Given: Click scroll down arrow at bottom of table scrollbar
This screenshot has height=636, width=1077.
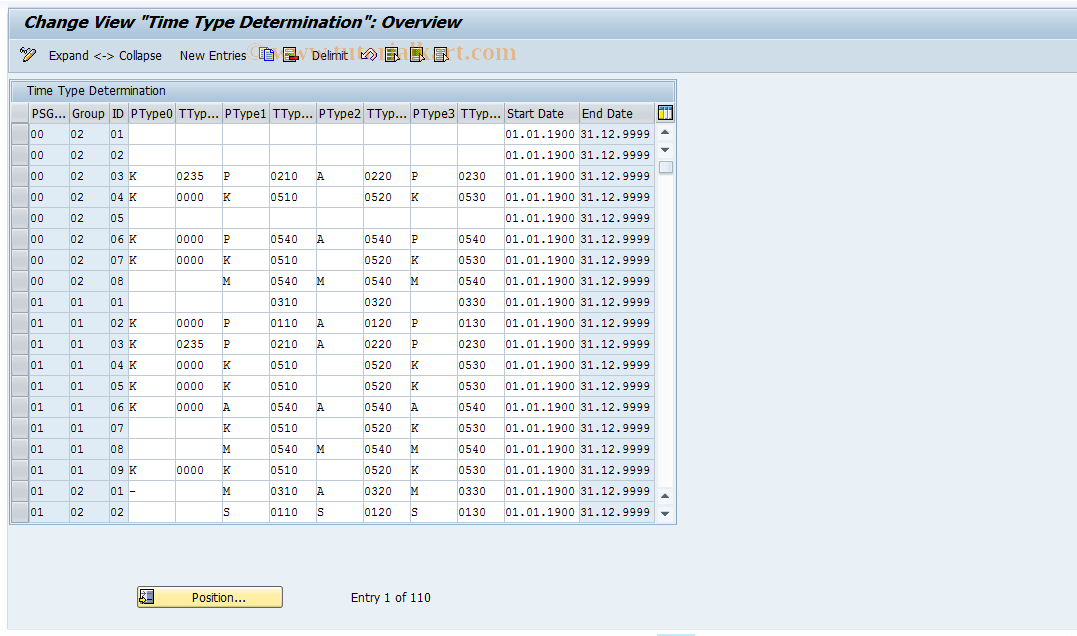Looking at the screenshot, I should coord(665,514).
